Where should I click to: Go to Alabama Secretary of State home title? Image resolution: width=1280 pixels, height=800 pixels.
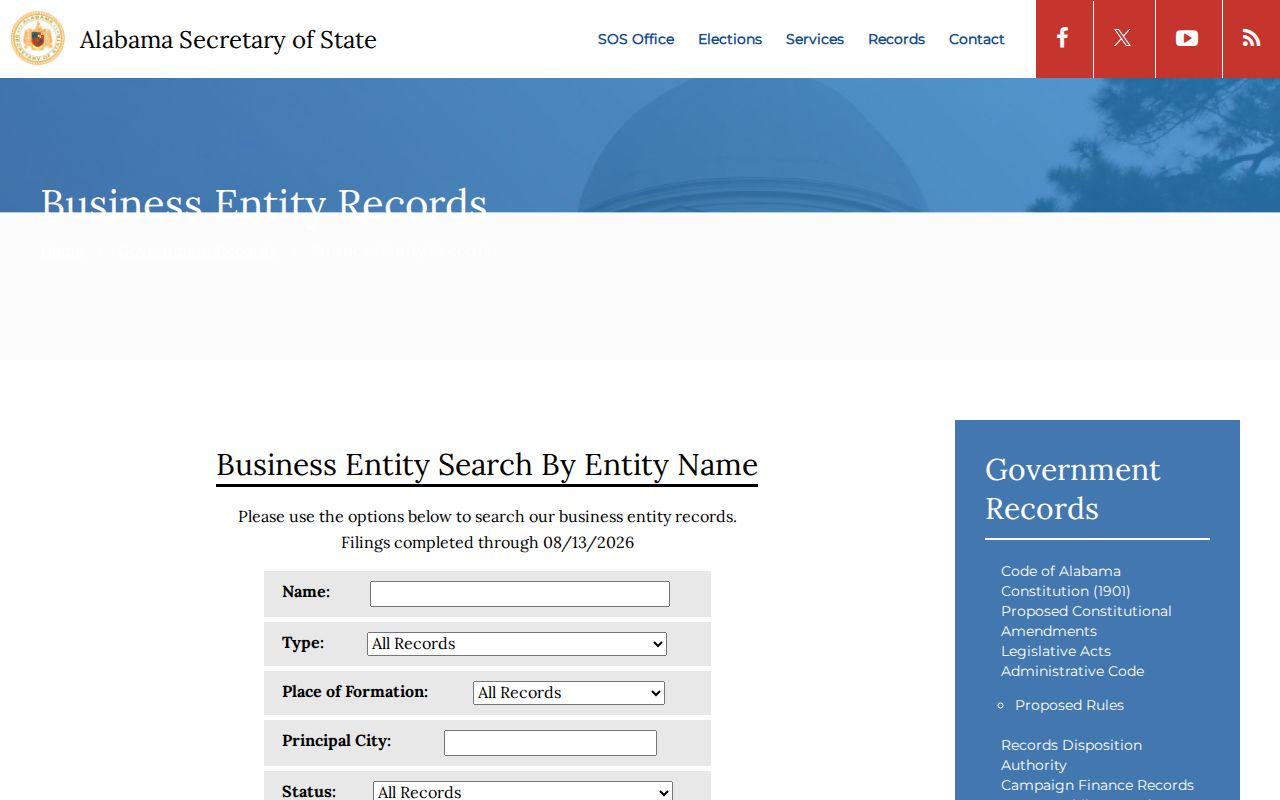pos(228,40)
